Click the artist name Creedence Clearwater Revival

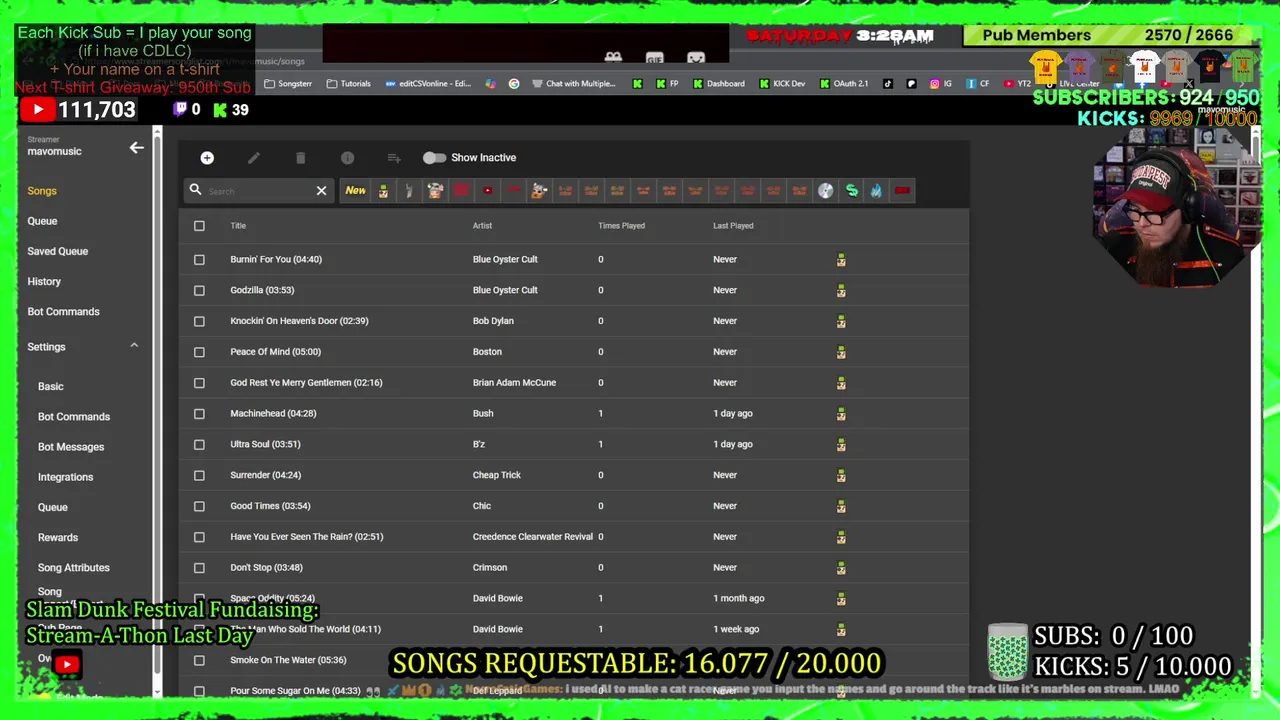[533, 537]
